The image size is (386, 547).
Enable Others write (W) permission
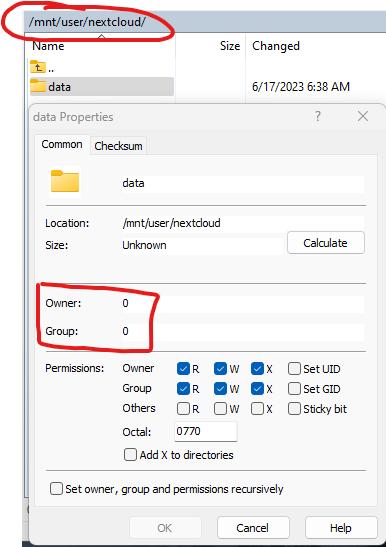click(220, 409)
